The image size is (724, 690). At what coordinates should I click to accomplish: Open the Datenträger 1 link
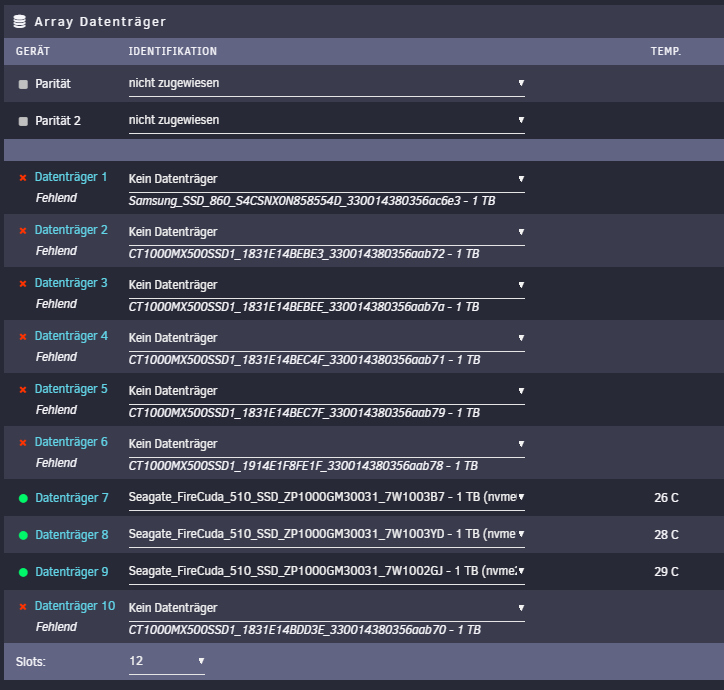[x=71, y=177]
